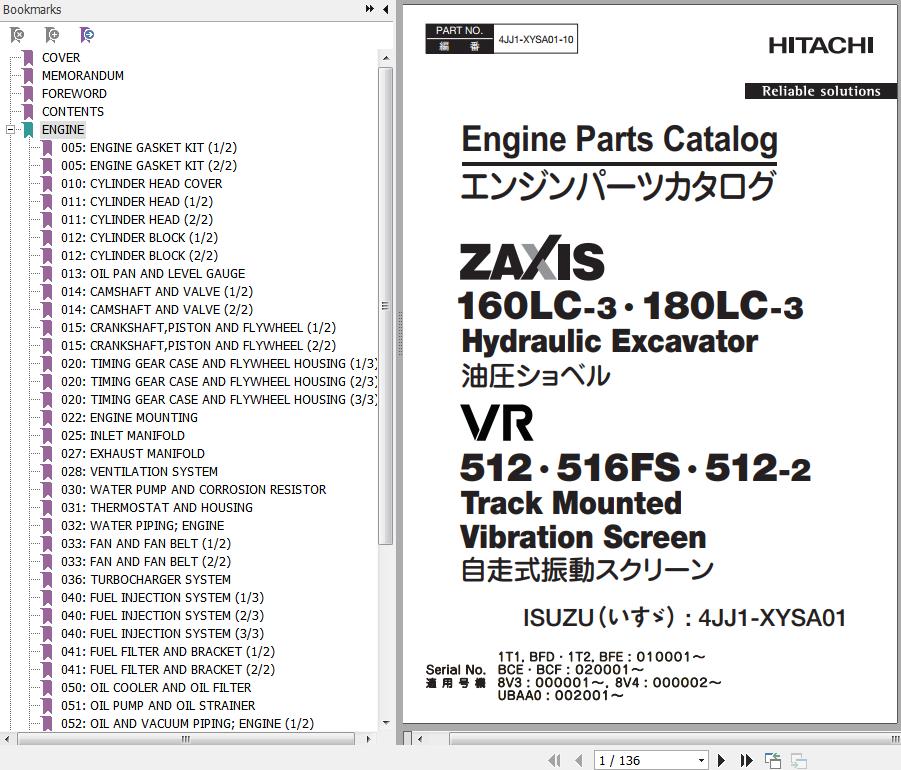901x770 pixels.
Task: Select the ENGINE bookmark
Action: click(x=63, y=129)
